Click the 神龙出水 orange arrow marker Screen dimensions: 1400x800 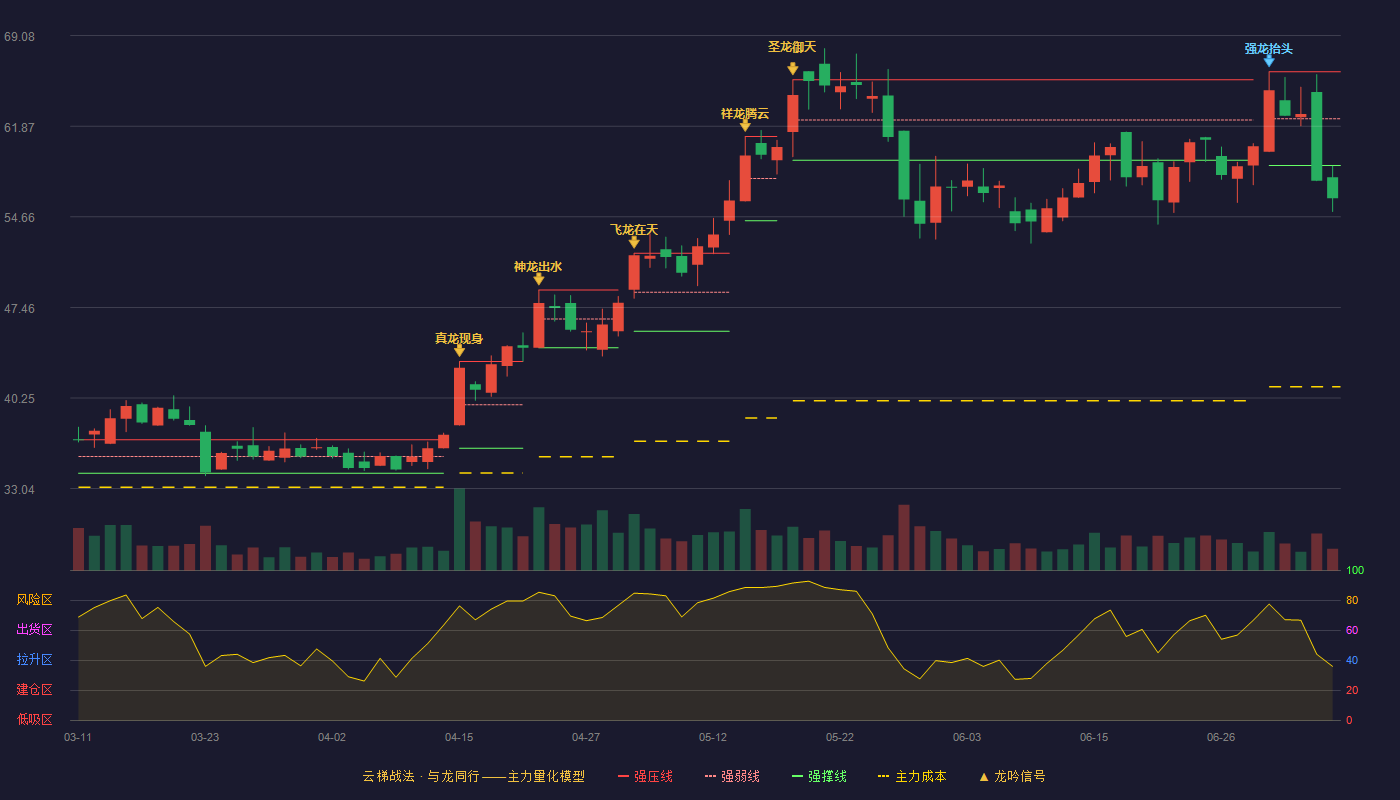538,279
